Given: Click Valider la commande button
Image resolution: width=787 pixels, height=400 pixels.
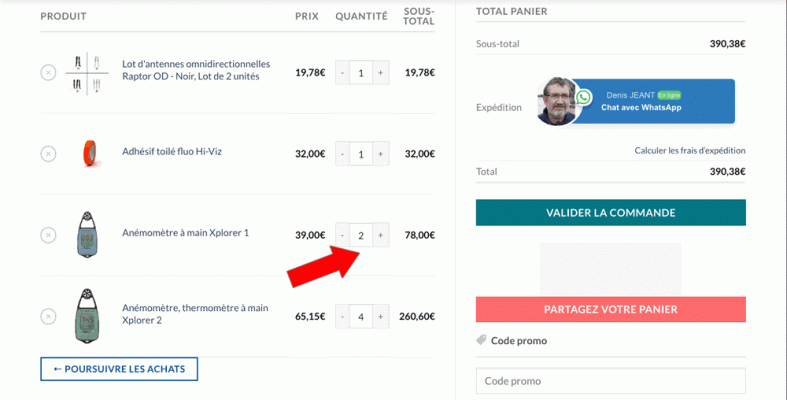Looking at the screenshot, I should point(610,212).
